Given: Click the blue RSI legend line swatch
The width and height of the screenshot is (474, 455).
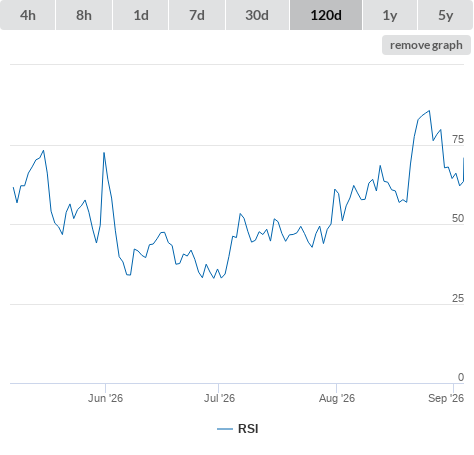Looking at the screenshot, I should (x=225, y=429).
